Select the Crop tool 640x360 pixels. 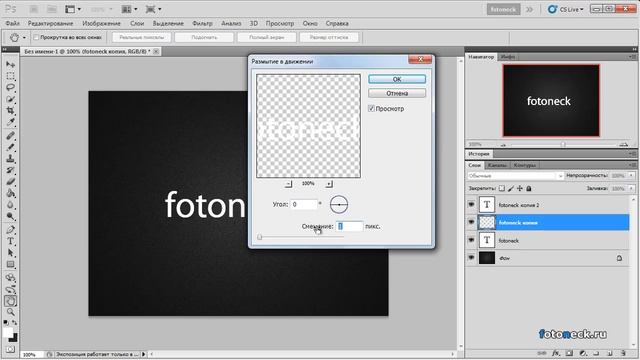(10, 110)
